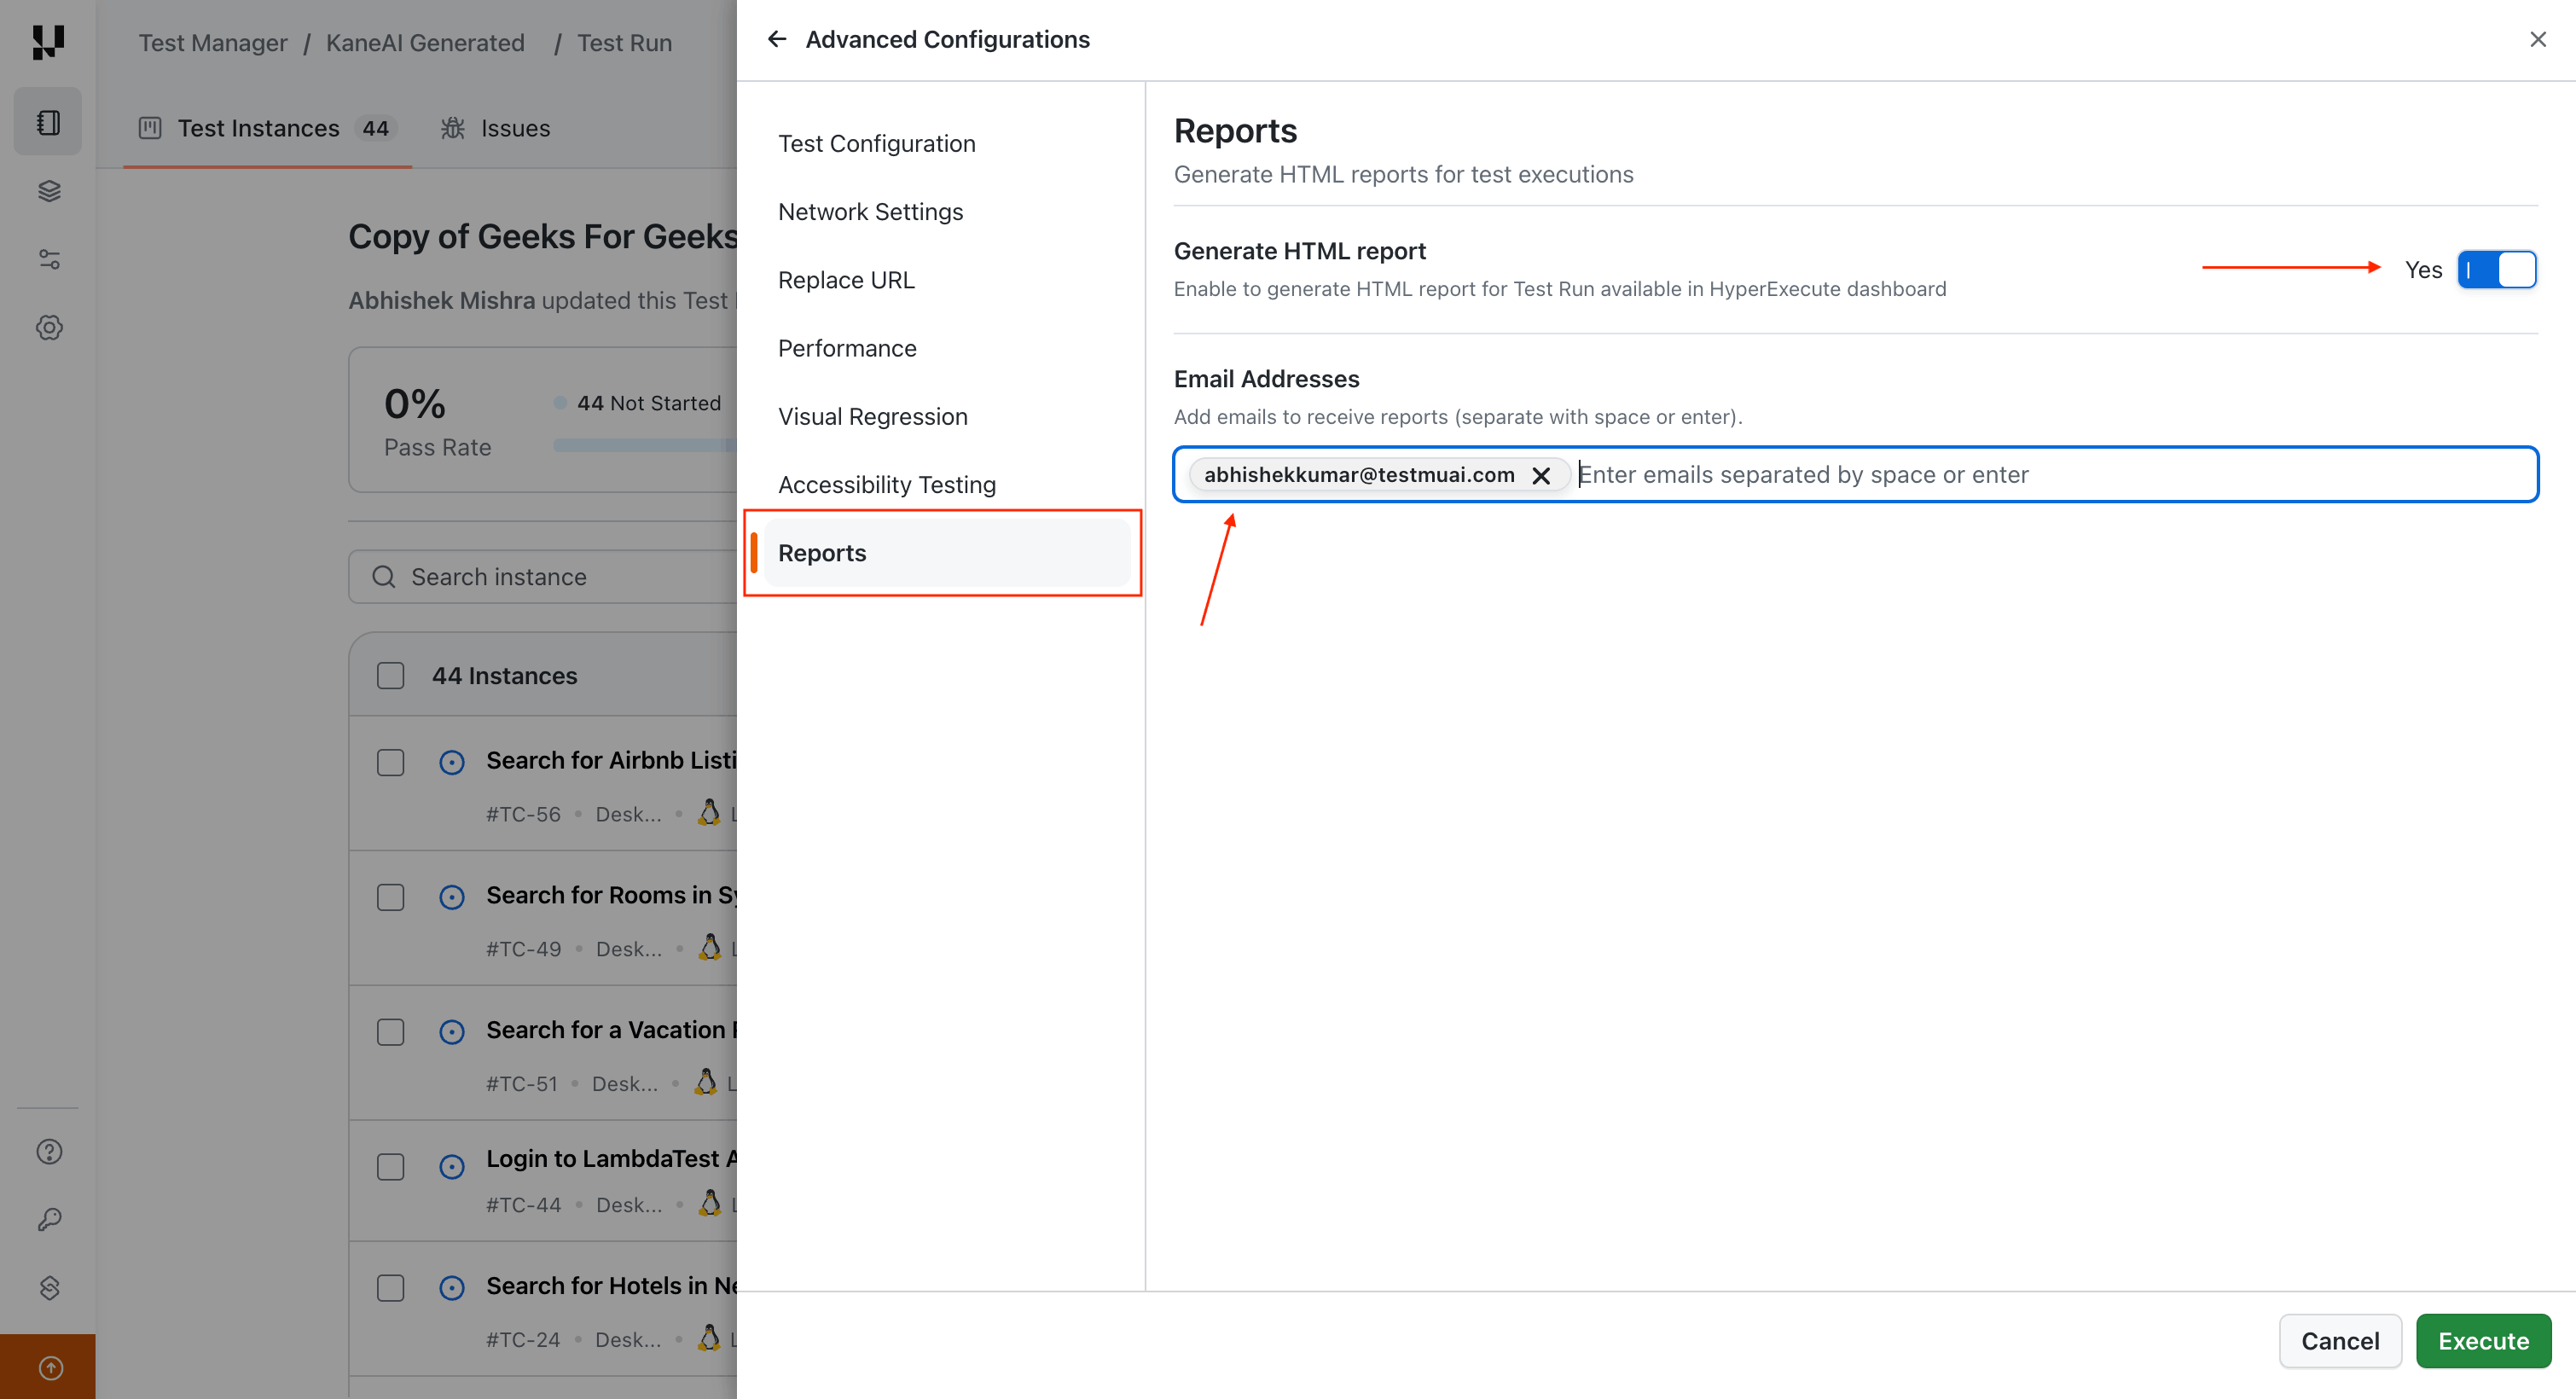Screen dimensions: 2576x1399
Task: Select the layers icon in the left sidebar
Action: click(x=48, y=191)
